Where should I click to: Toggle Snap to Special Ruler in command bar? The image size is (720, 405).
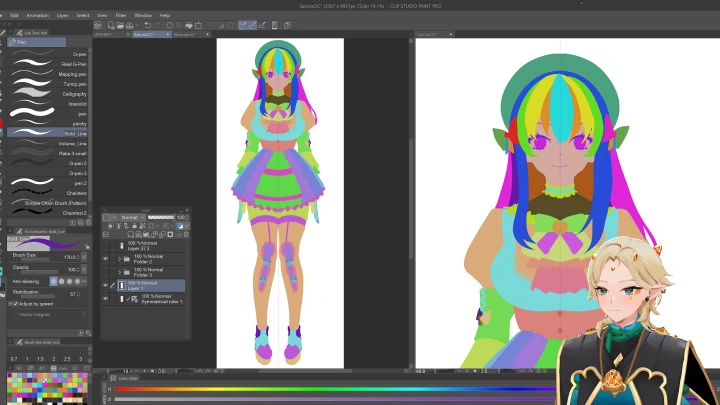point(252,25)
